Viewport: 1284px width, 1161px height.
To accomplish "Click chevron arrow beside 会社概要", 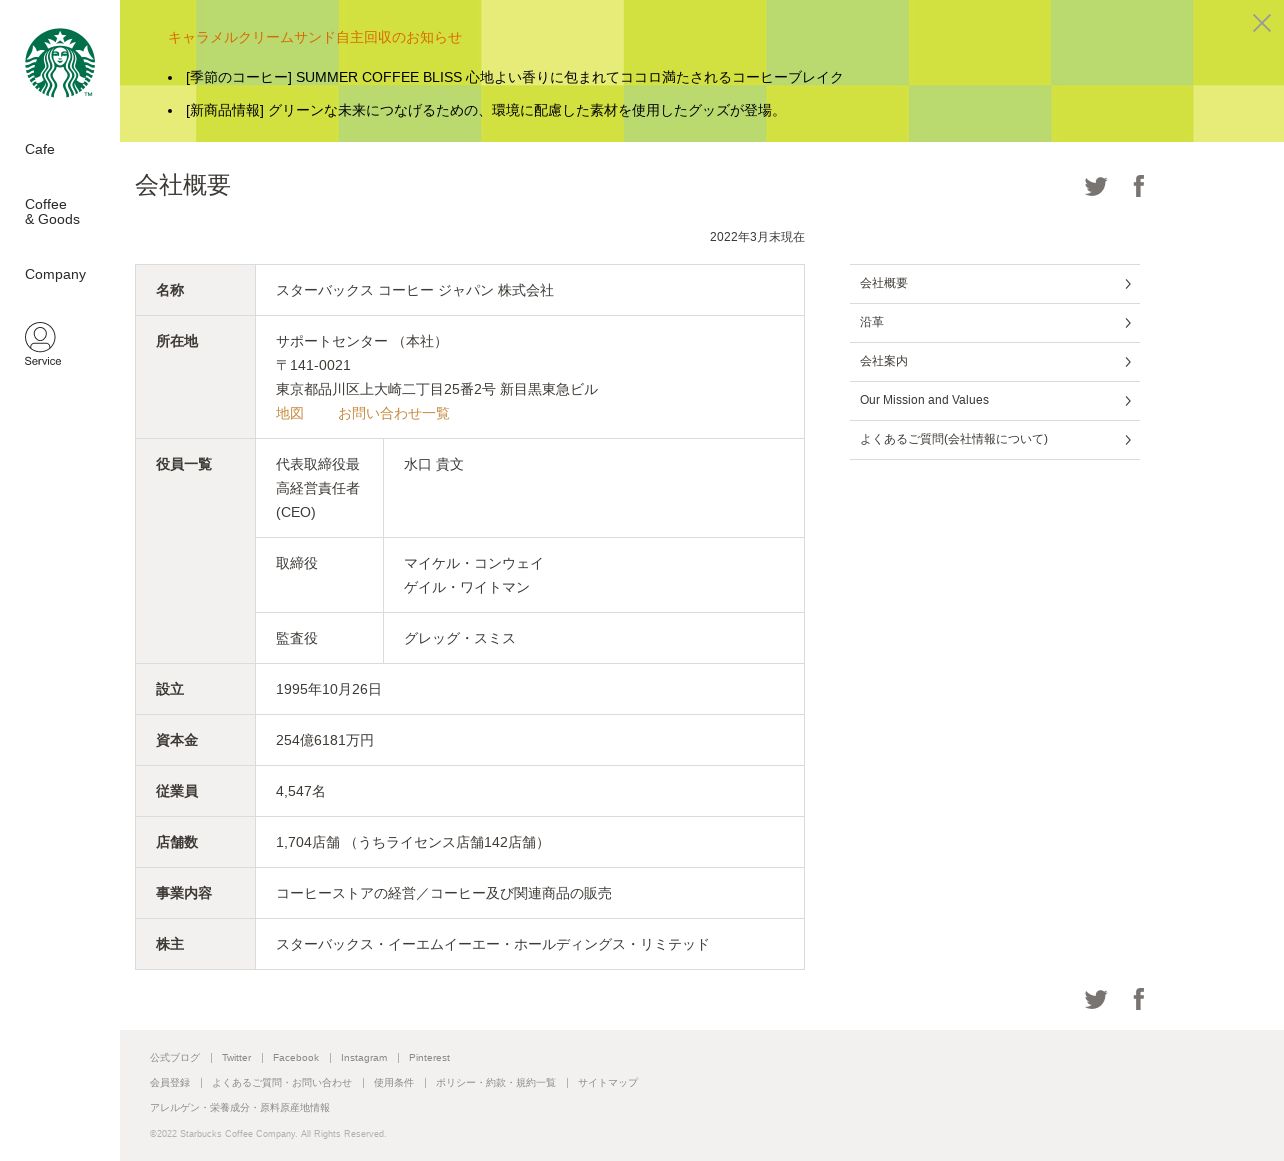I will [x=1128, y=284].
